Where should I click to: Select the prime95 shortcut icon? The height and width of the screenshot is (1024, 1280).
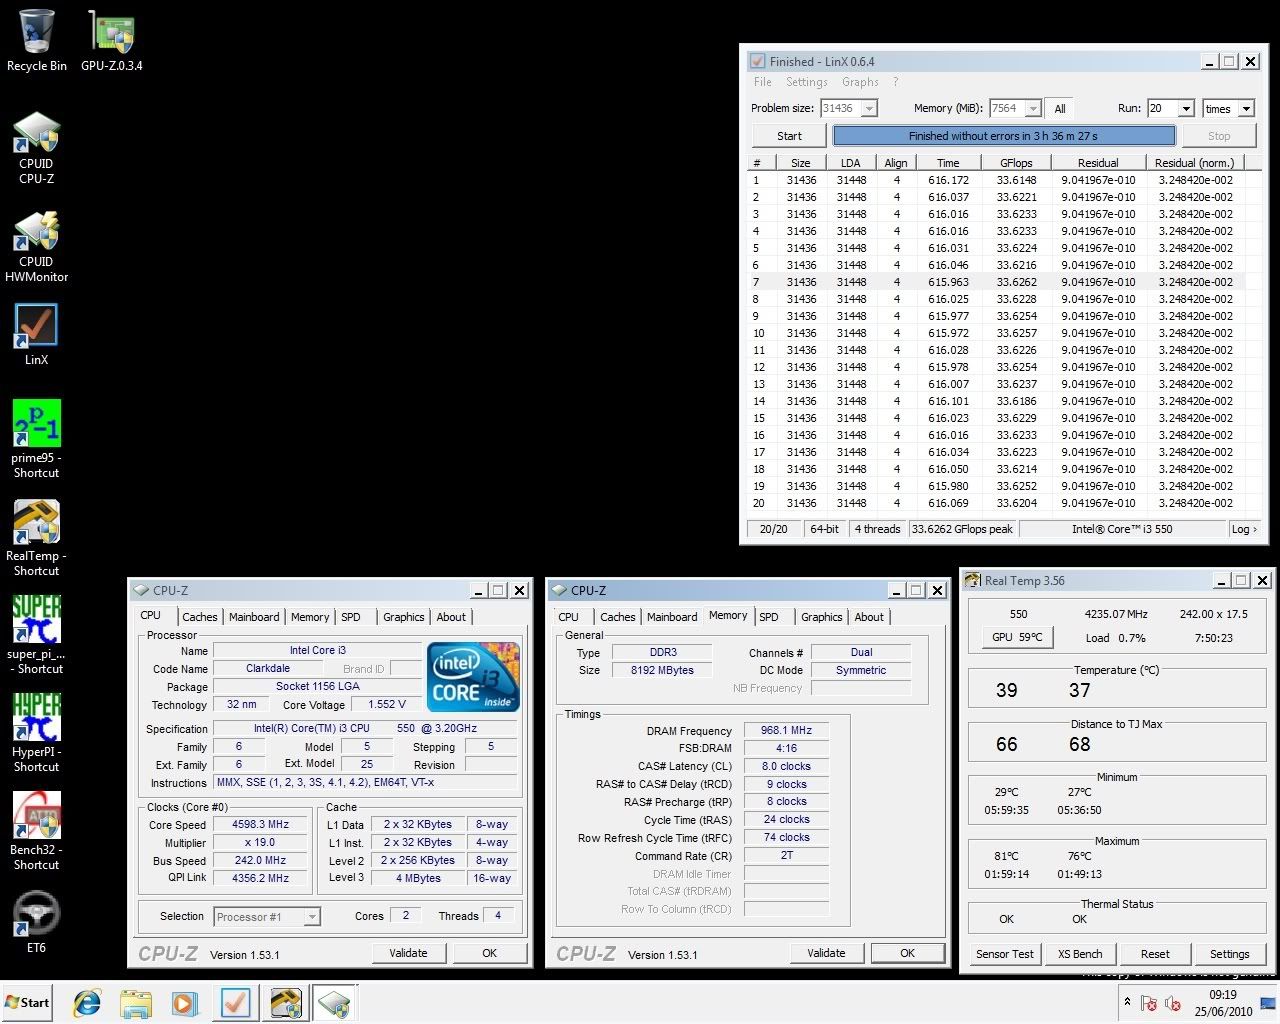point(37,439)
